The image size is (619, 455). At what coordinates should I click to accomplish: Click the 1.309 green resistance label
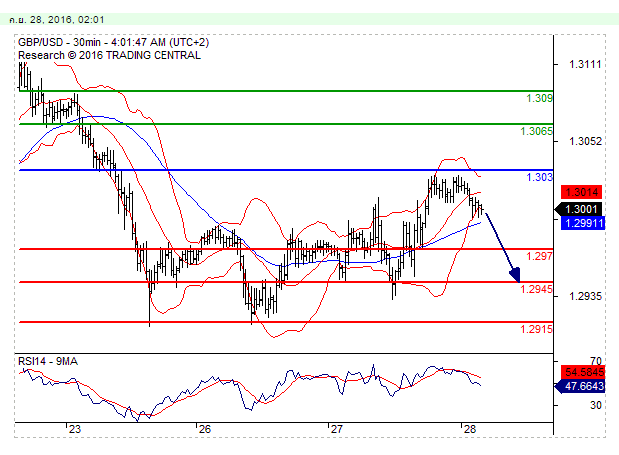539,98
